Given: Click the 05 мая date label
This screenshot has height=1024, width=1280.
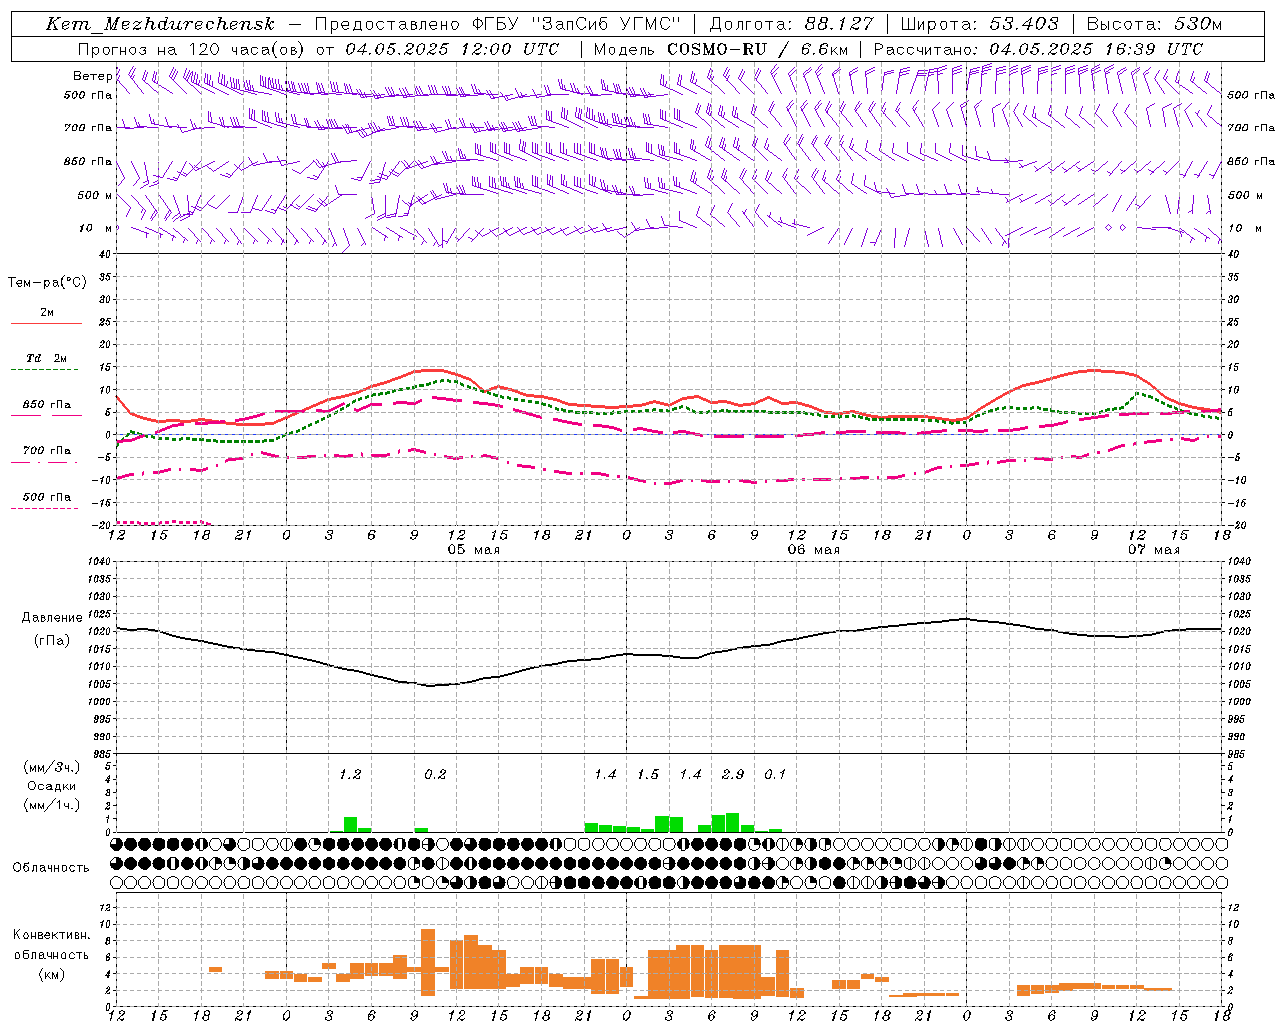Looking at the screenshot, I should click(x=473, y=550).
